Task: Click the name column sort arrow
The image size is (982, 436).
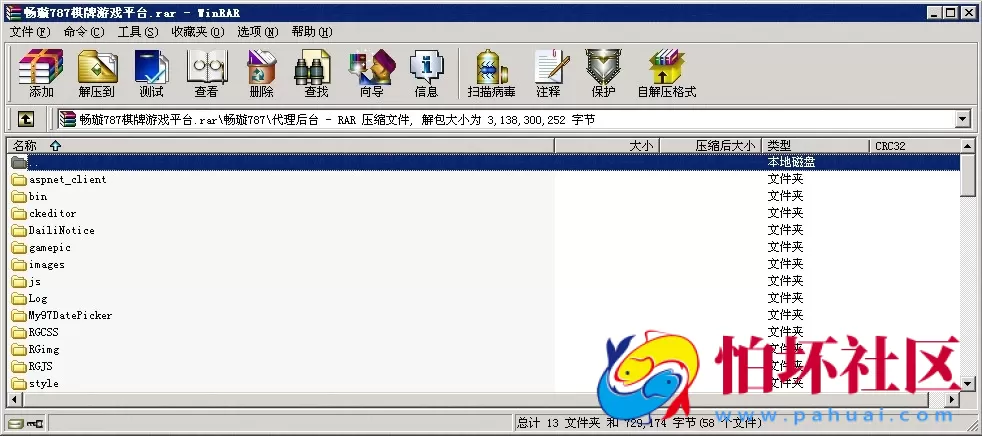Action: [55, 145]
